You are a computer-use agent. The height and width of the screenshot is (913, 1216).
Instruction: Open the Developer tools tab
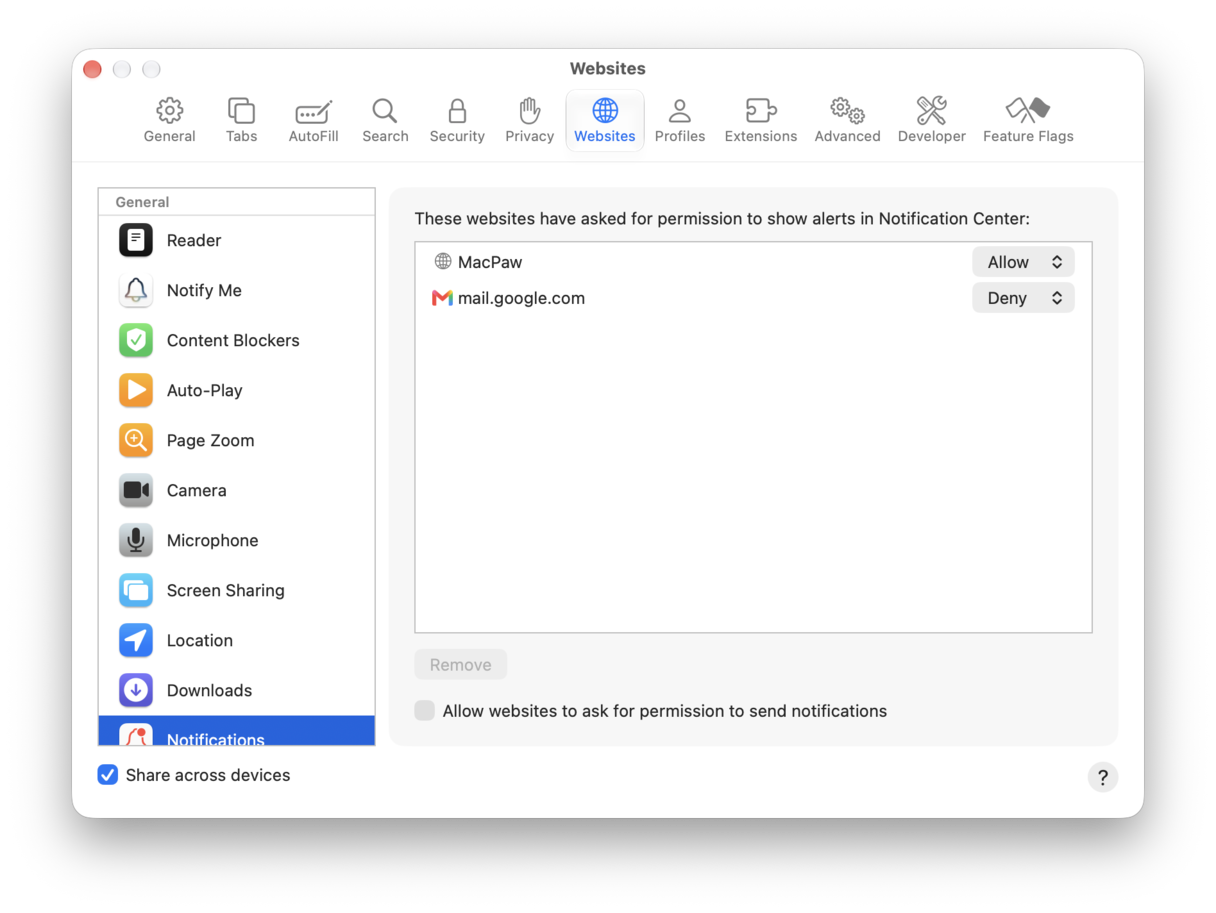tap(931, 121)
